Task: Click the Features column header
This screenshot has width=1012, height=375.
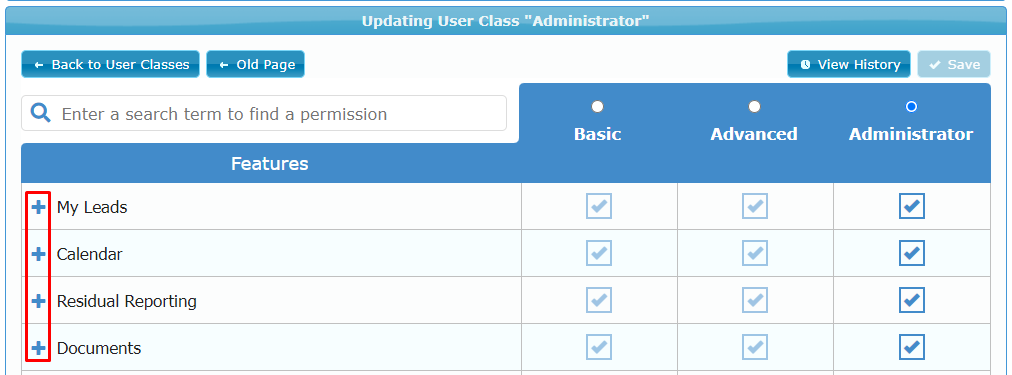Action: coord(270,163)
